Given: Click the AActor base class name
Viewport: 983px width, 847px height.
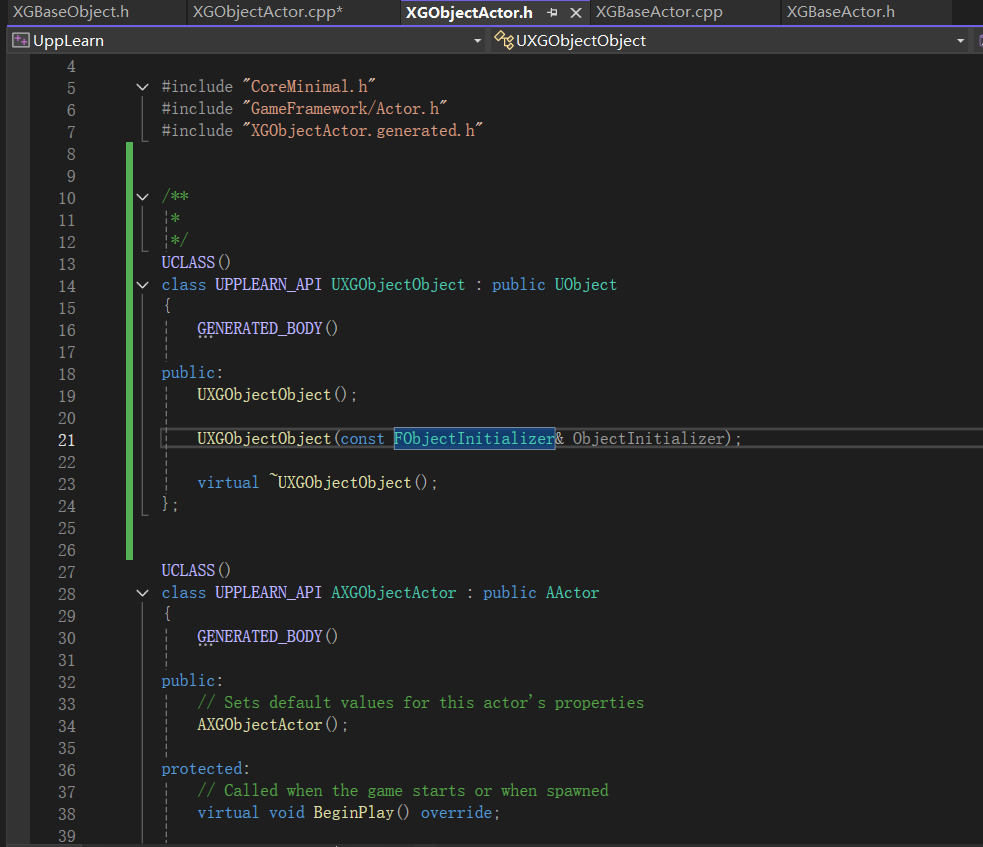Looking at the screenshot, I should 572,593.
